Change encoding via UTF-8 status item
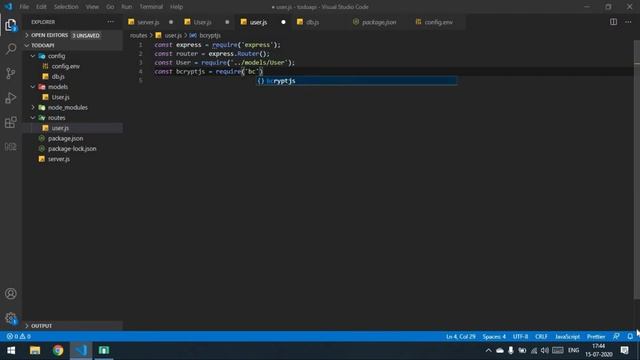This screenshot has width=640, height=360. (520, 337)
